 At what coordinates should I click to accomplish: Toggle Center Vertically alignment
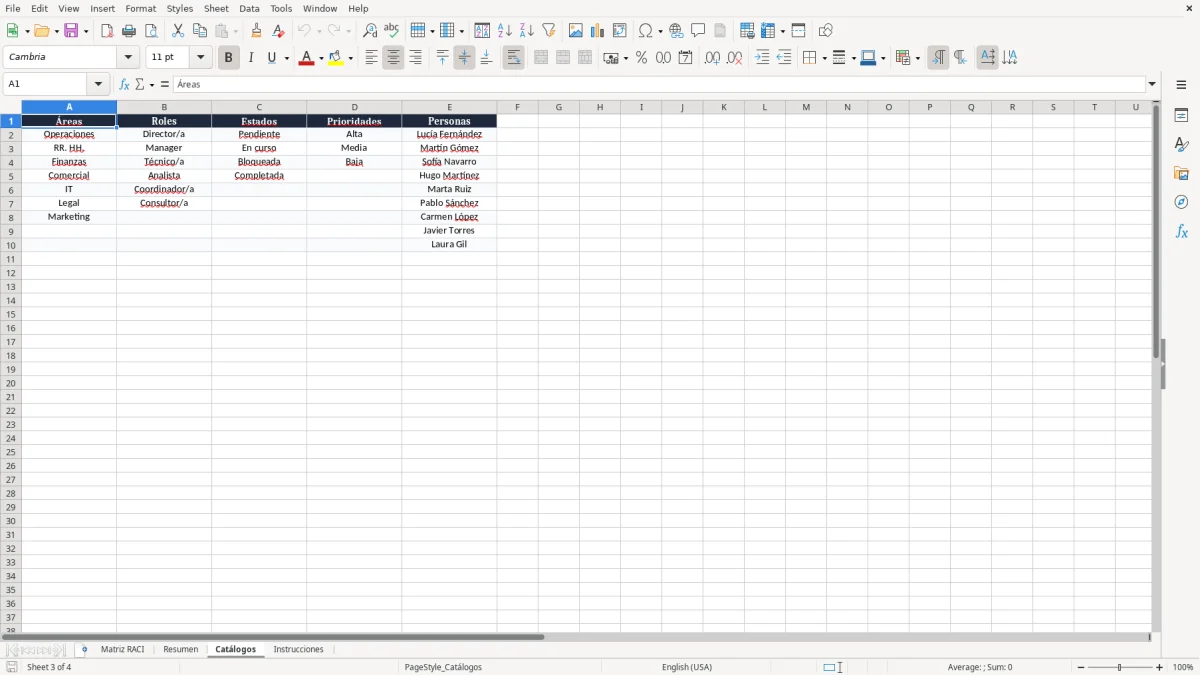[465, 58]
